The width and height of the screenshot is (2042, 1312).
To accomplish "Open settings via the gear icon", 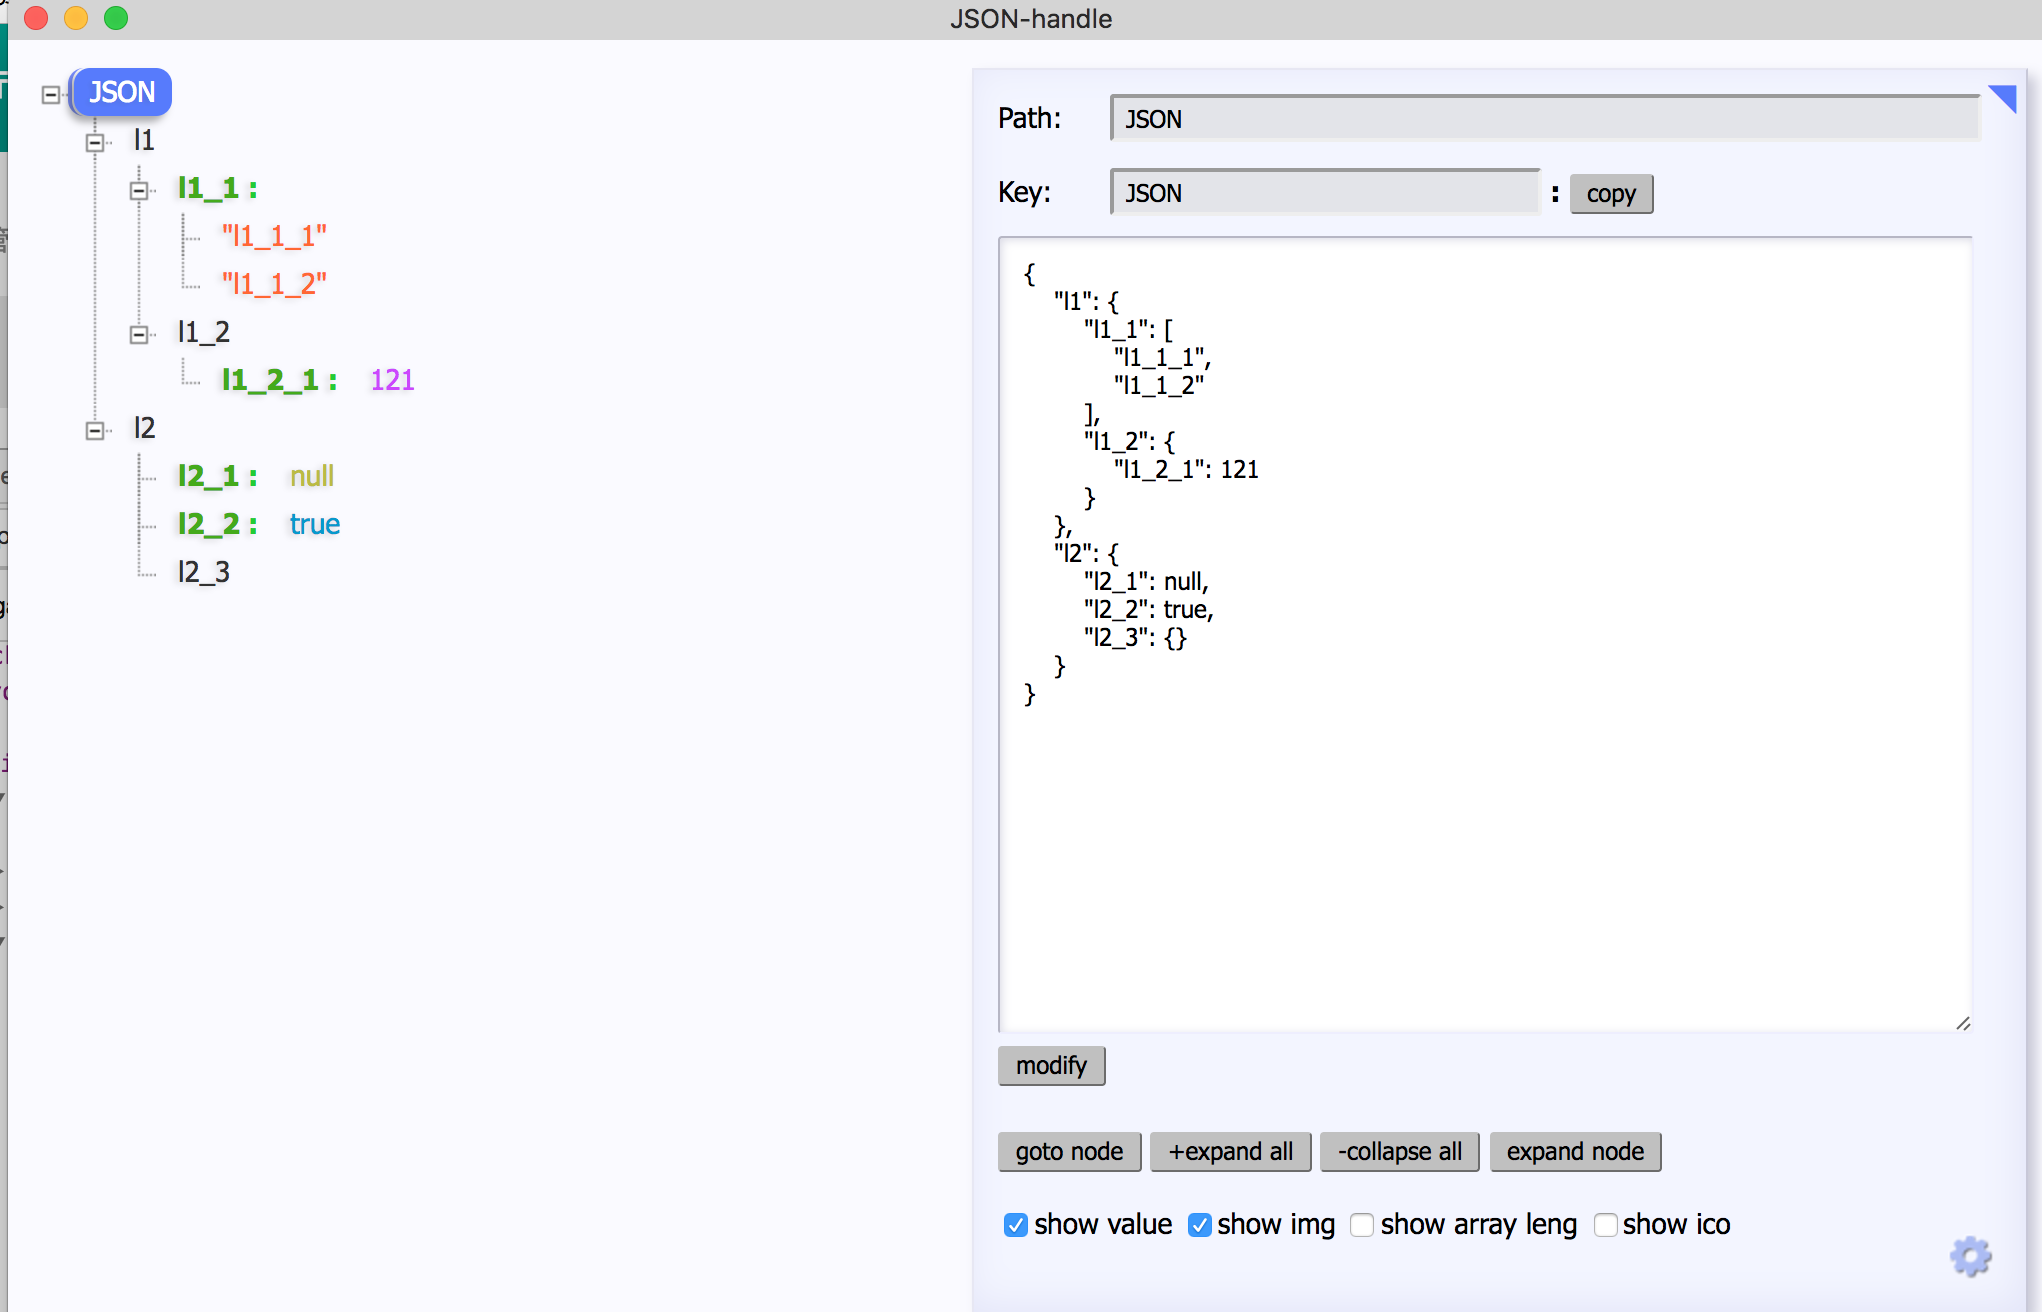I will [1970, 1256].
